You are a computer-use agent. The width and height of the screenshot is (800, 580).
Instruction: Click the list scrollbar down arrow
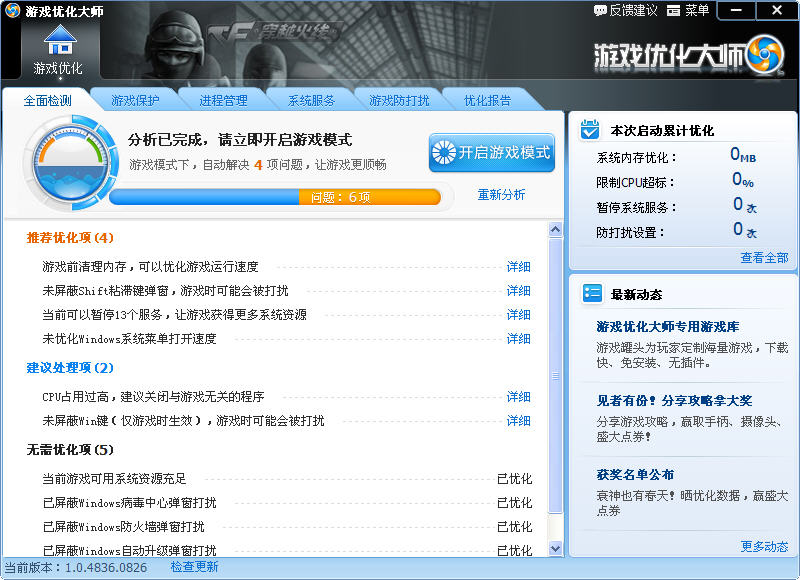(x=556, y=547)
